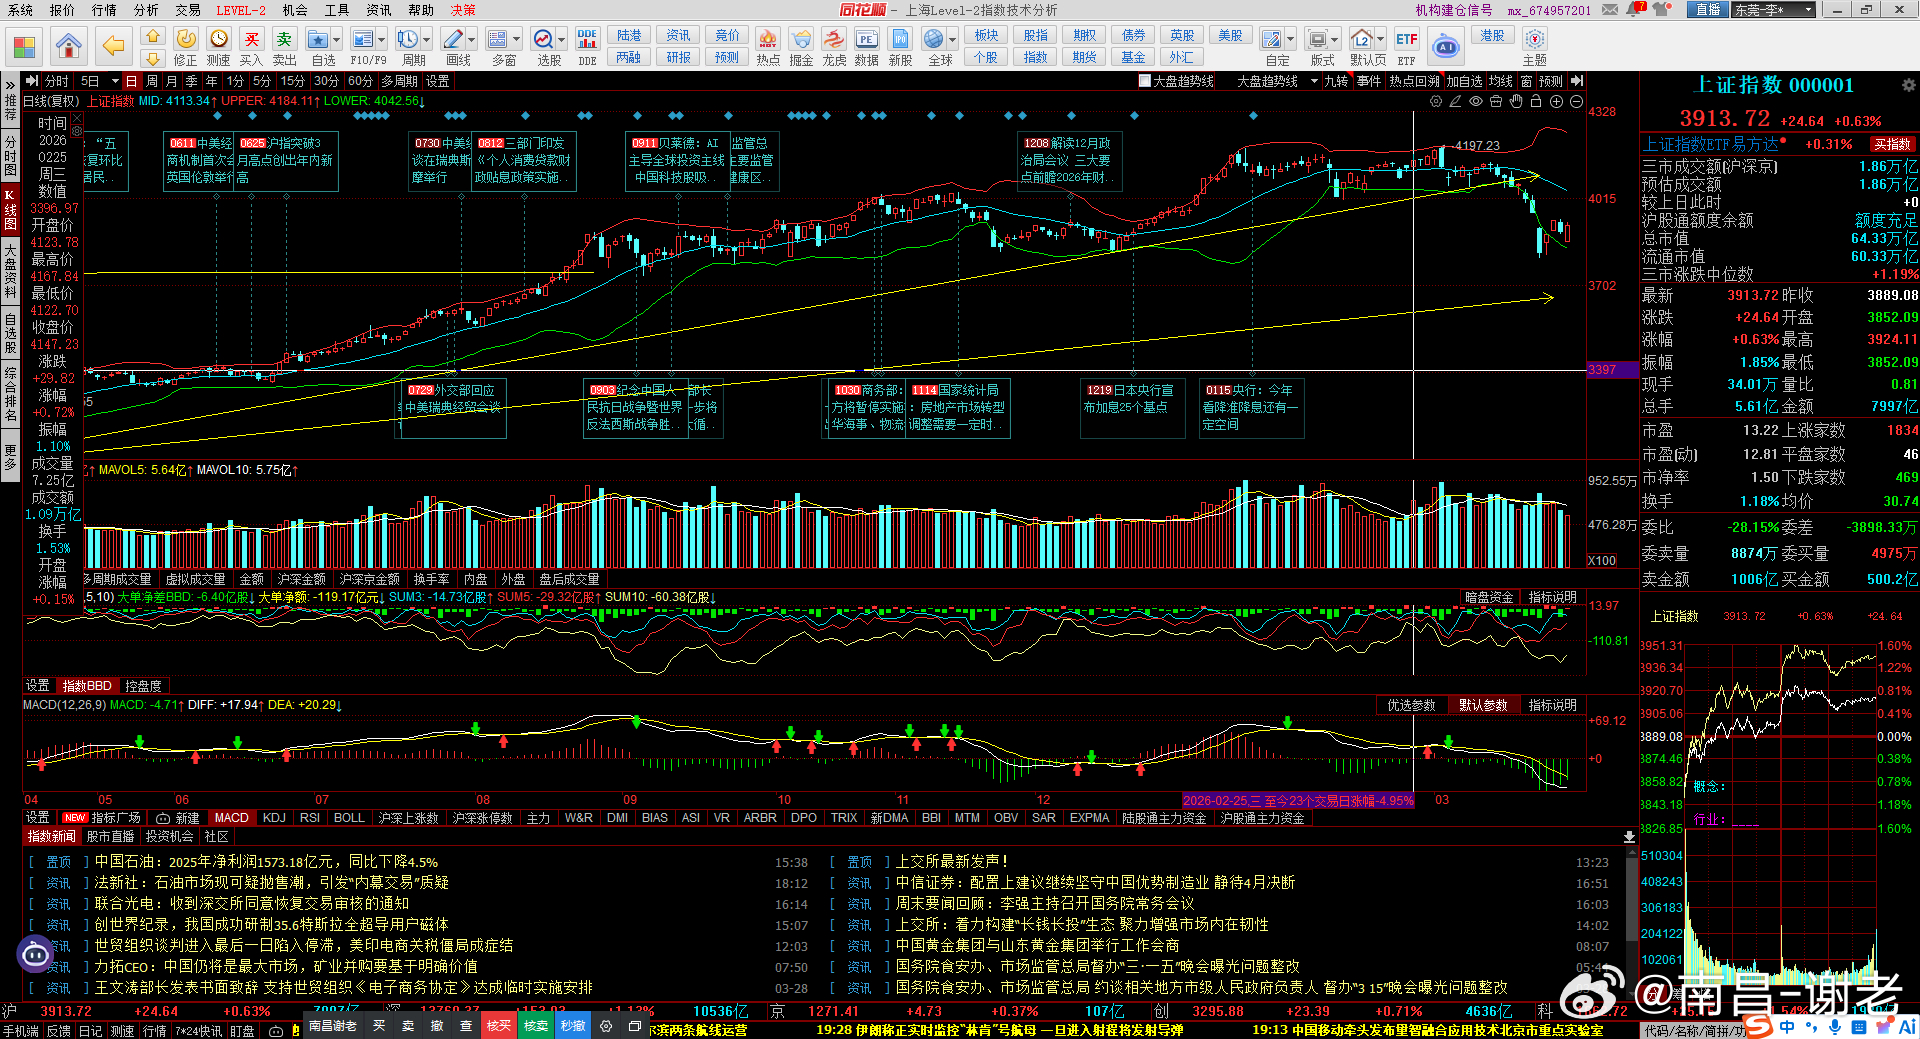Click the red 买入 buy icon

point(252,46)
